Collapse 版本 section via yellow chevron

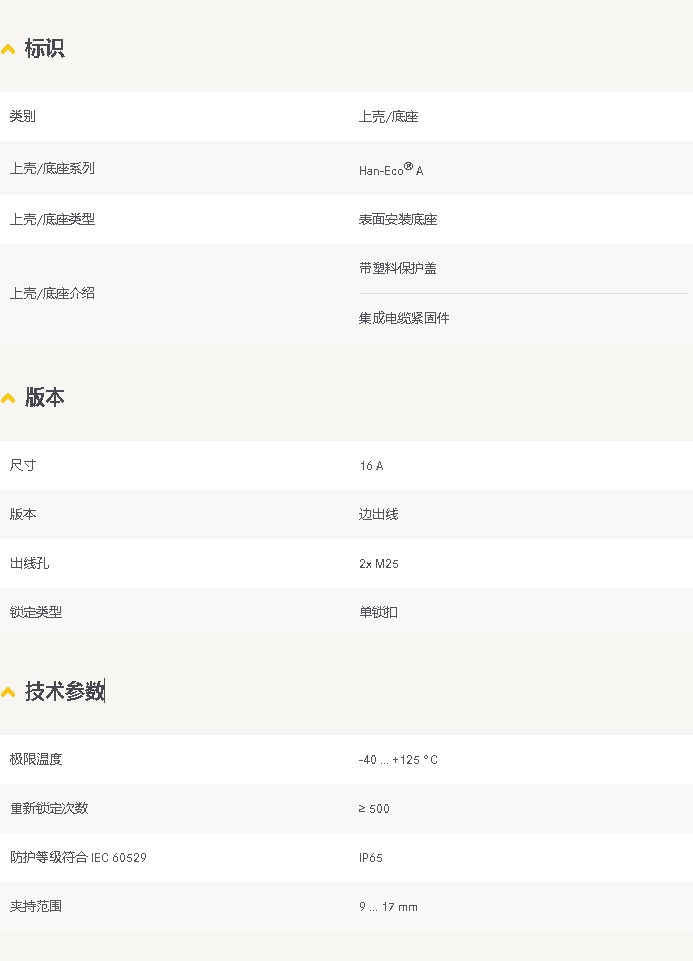click(8, 398)
